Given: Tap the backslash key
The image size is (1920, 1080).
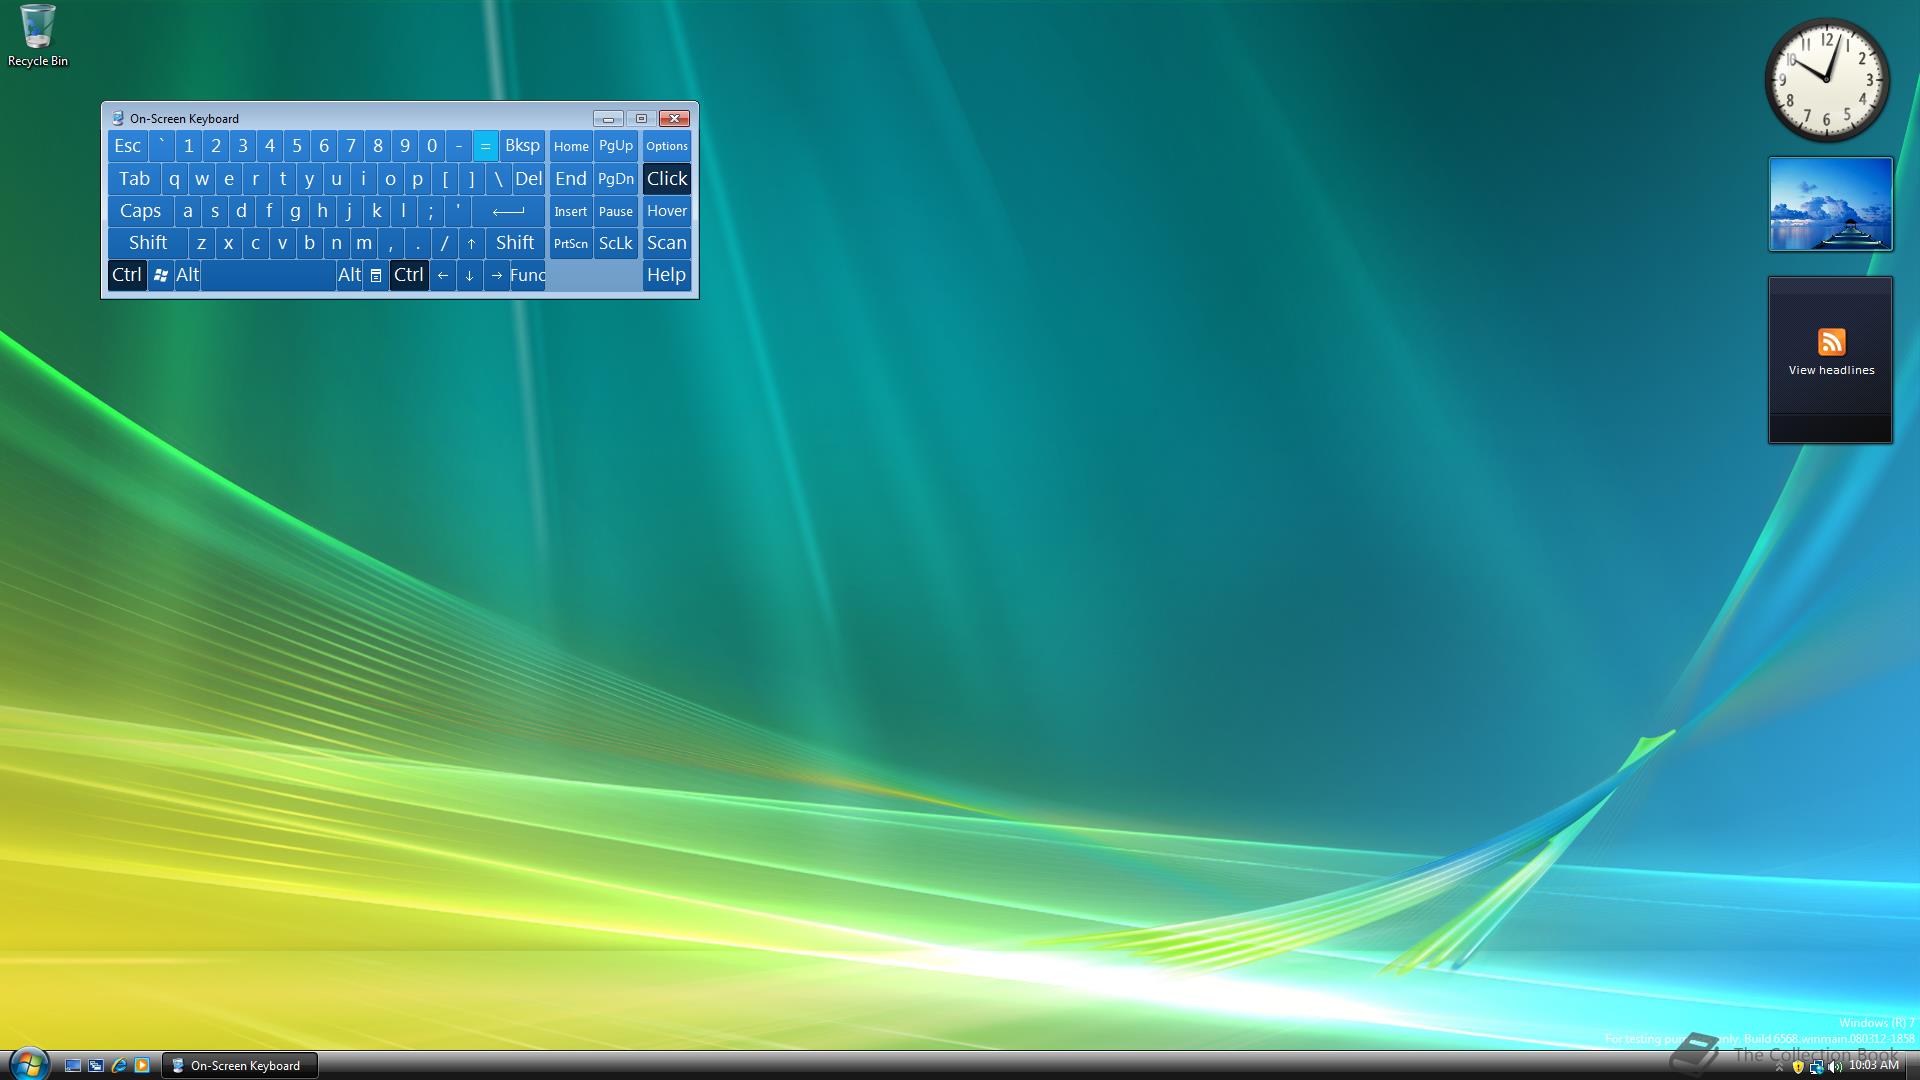Looking at the screenshot, I should pyautogui.click(x=498, y=179).
